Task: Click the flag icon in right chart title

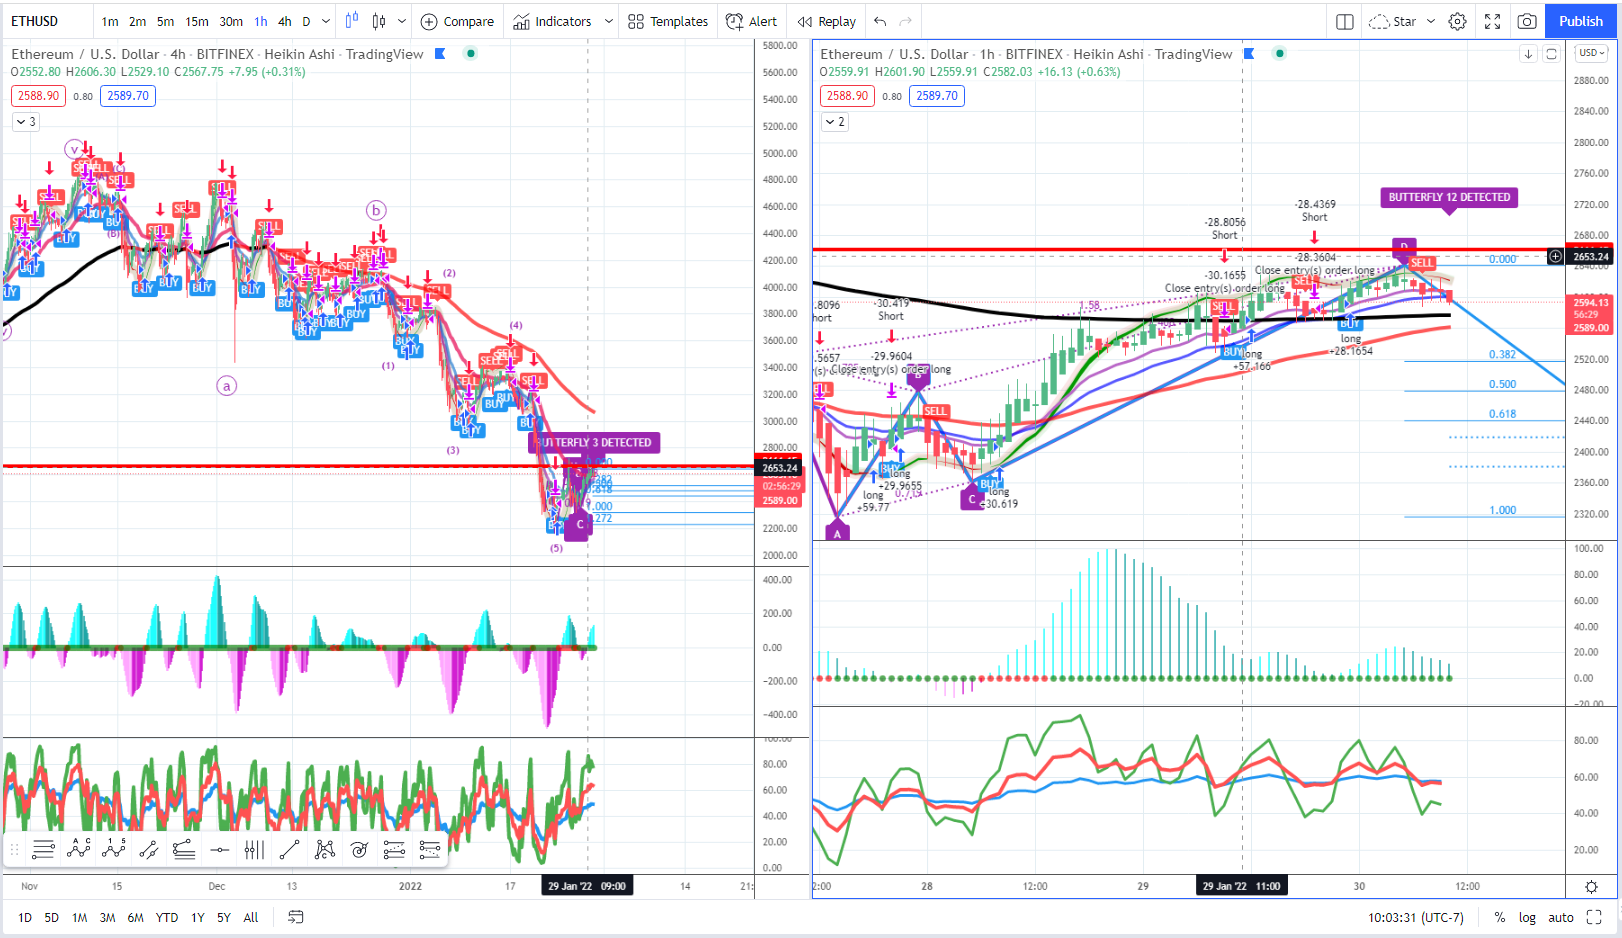Action: point(1249,54)
